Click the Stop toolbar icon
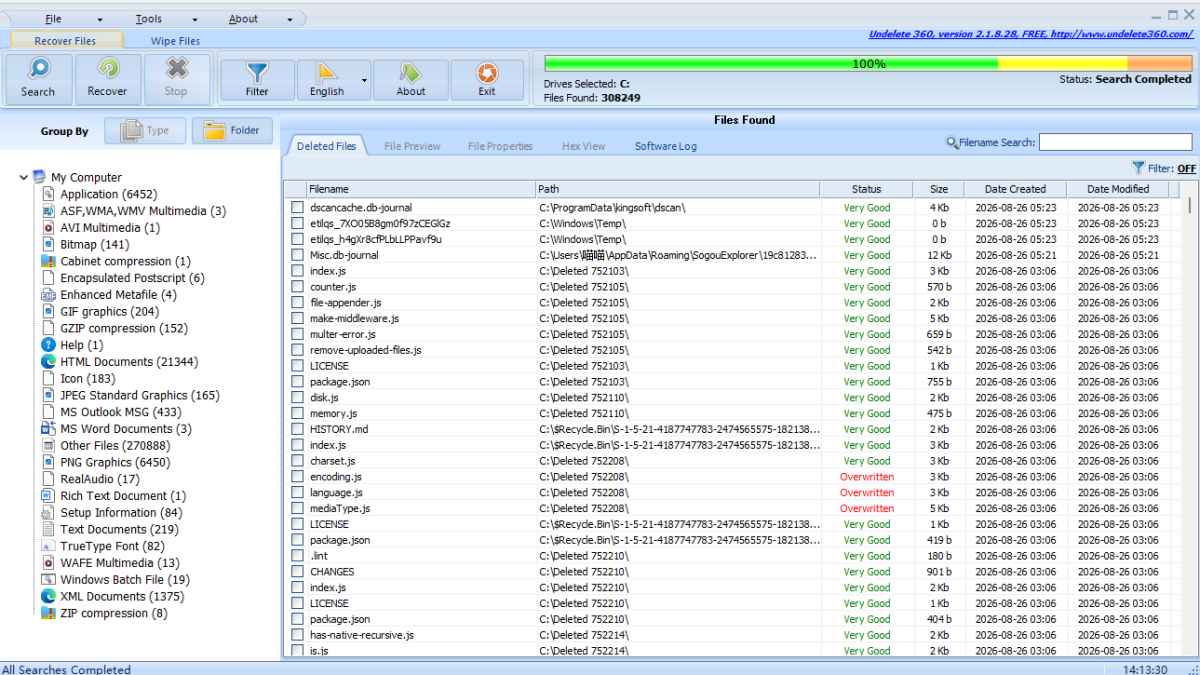 (x=176, y=78)
